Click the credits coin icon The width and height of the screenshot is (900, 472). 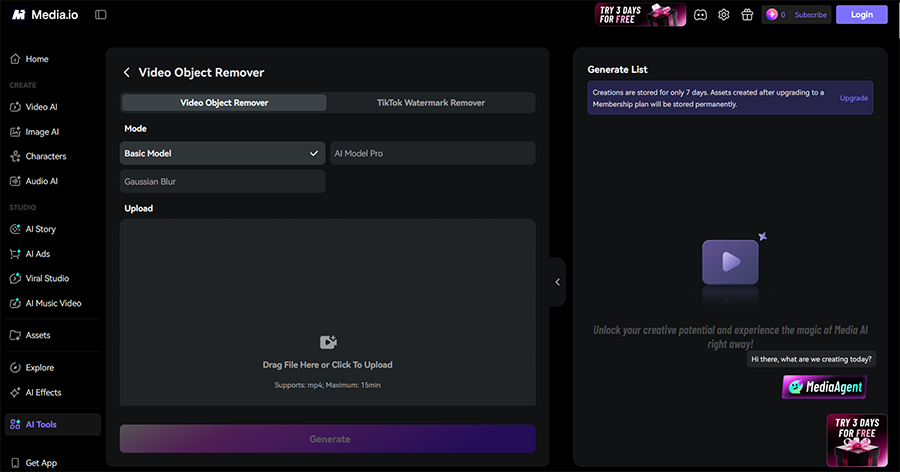click(772, 15)
